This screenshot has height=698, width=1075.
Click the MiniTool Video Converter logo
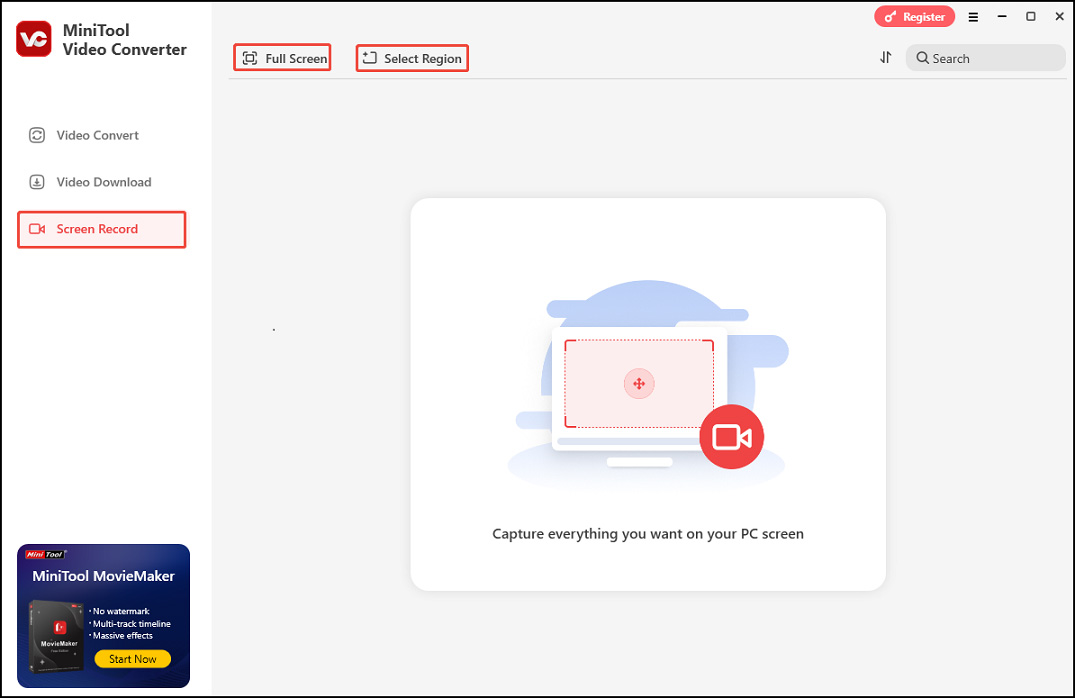[x=34, y=39]
